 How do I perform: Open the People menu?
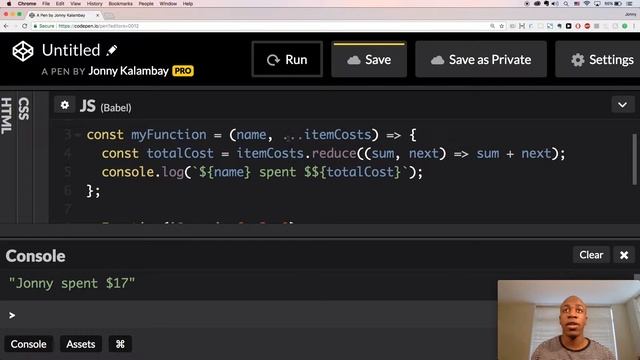[x=146, y=4]
